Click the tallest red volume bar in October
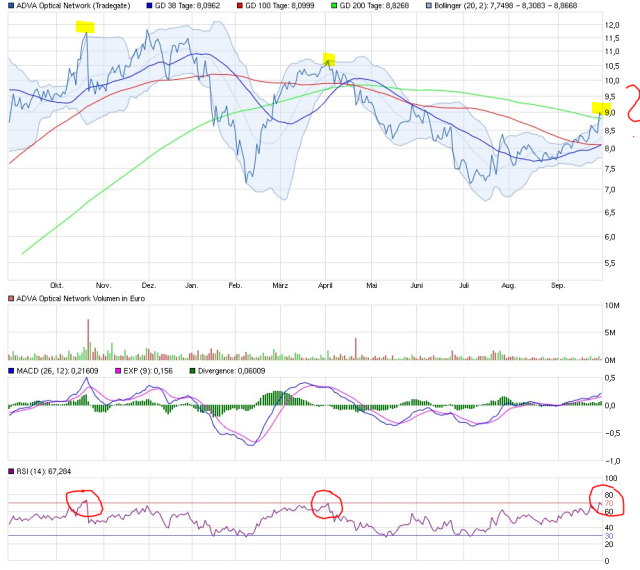 click(88, 339)
